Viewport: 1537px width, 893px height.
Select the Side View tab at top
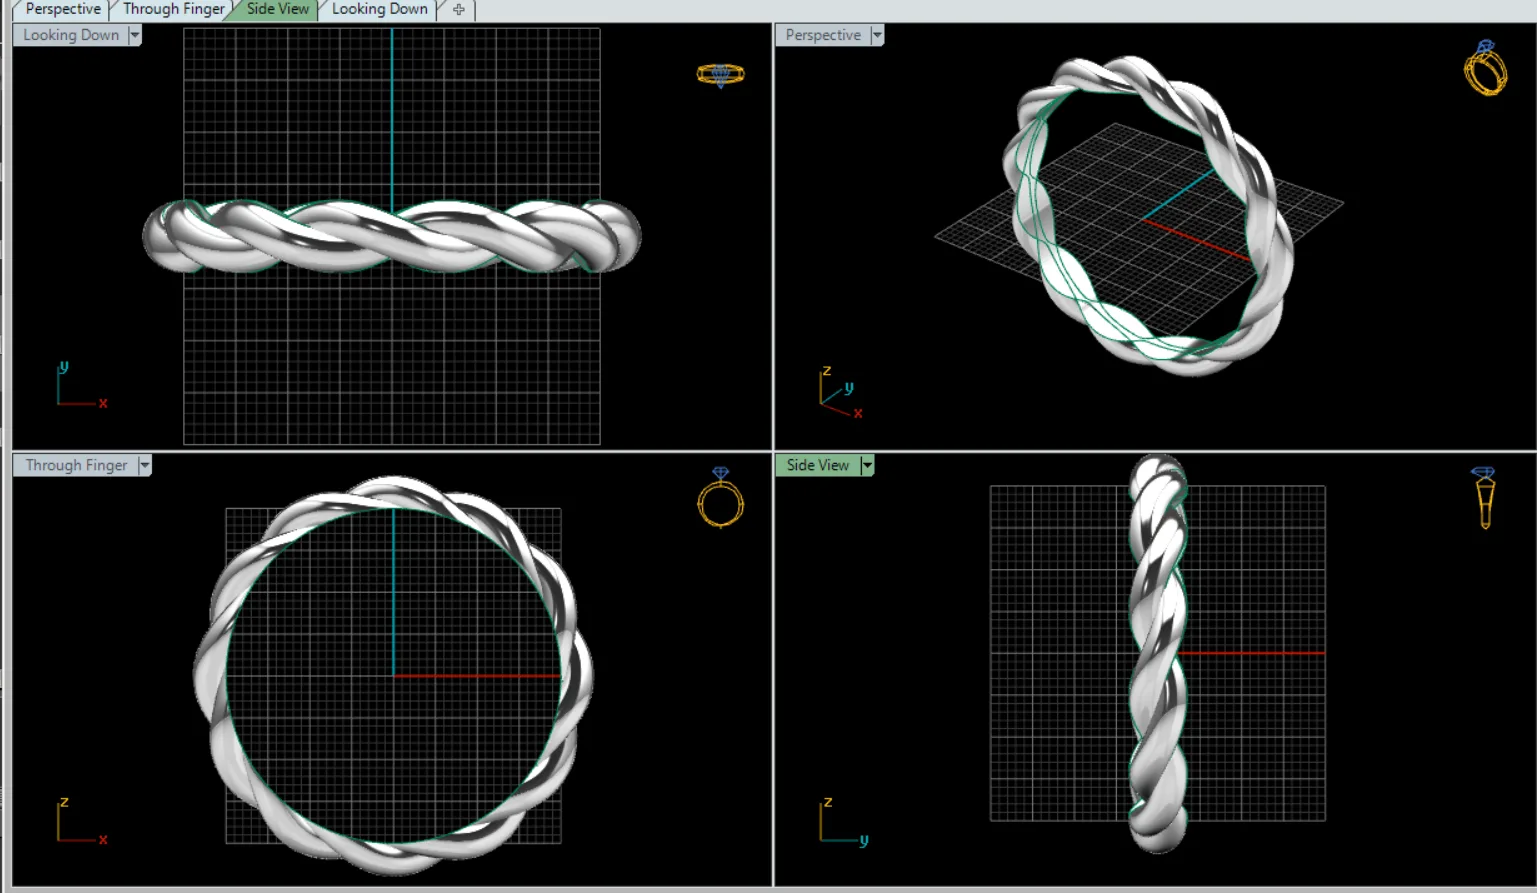point(277,9)
